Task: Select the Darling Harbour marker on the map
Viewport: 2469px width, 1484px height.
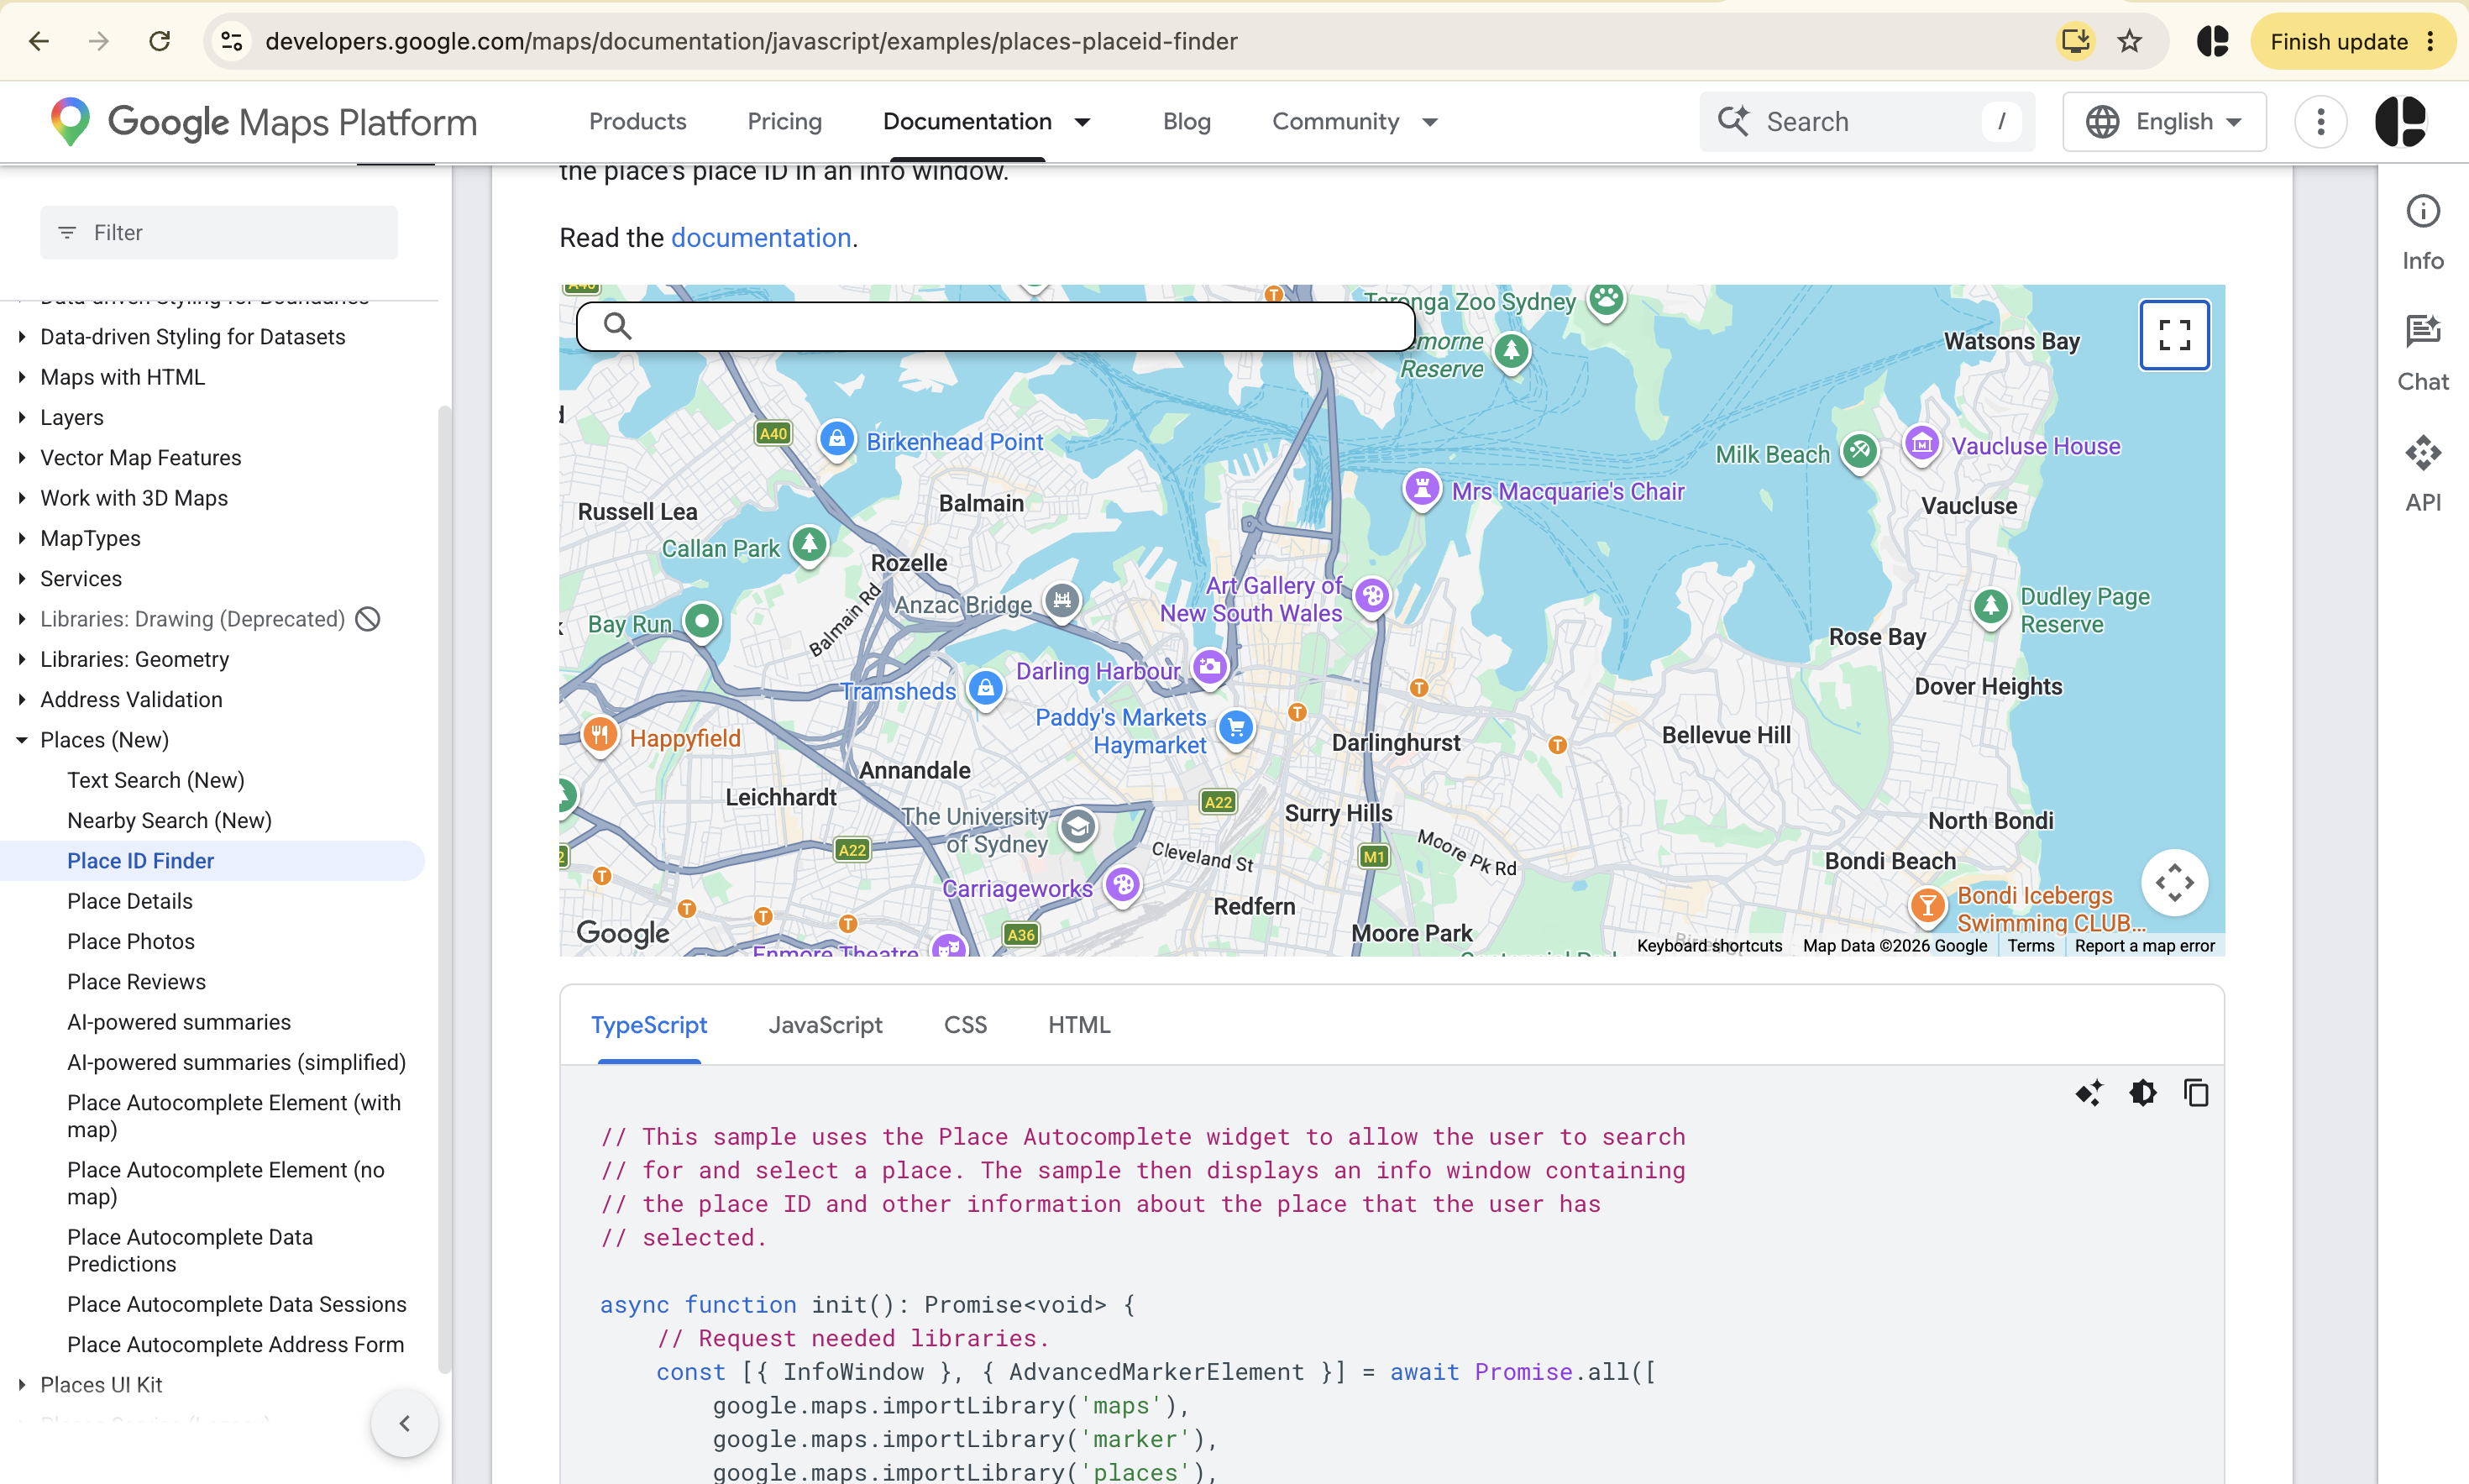Action: click(x=1210, y=667)
